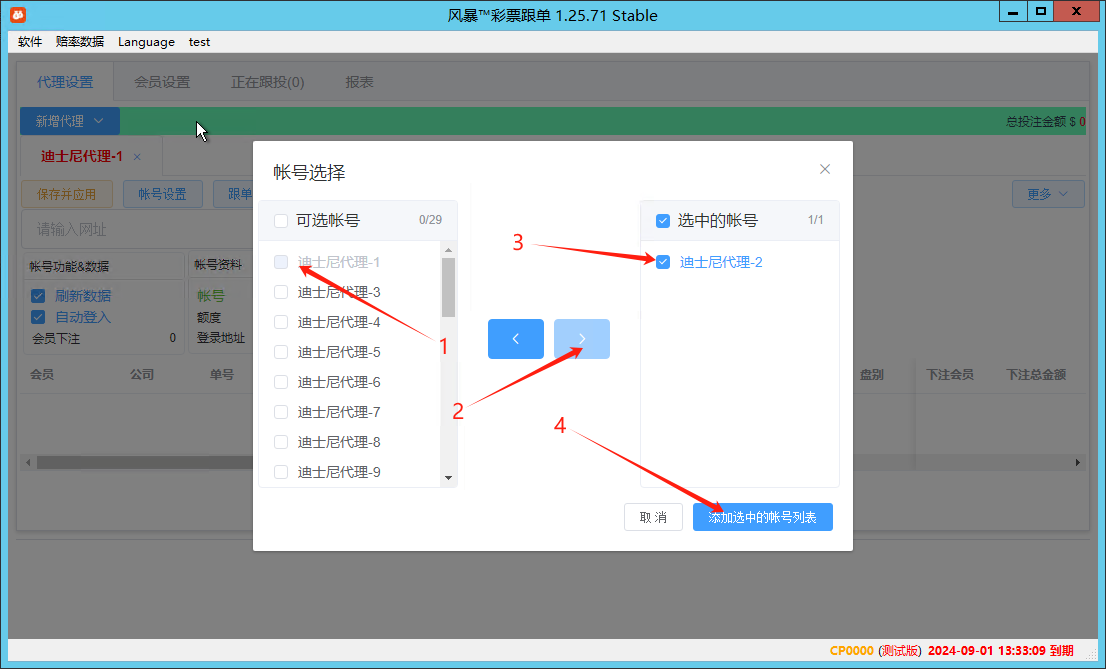Click the 保存并应用 button
This screenshot has height=669, width=1106.
click(x=66, y=194)
